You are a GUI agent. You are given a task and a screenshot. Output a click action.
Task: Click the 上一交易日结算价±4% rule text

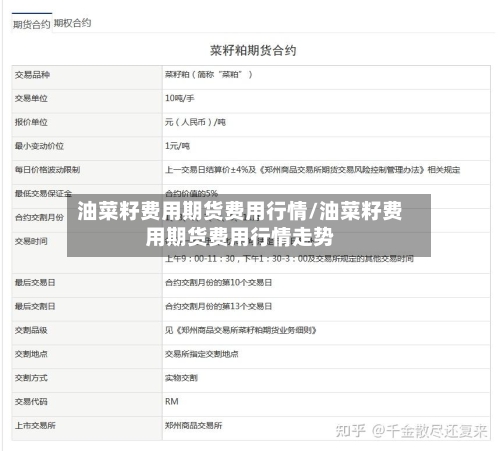click(x=312, y=170)
